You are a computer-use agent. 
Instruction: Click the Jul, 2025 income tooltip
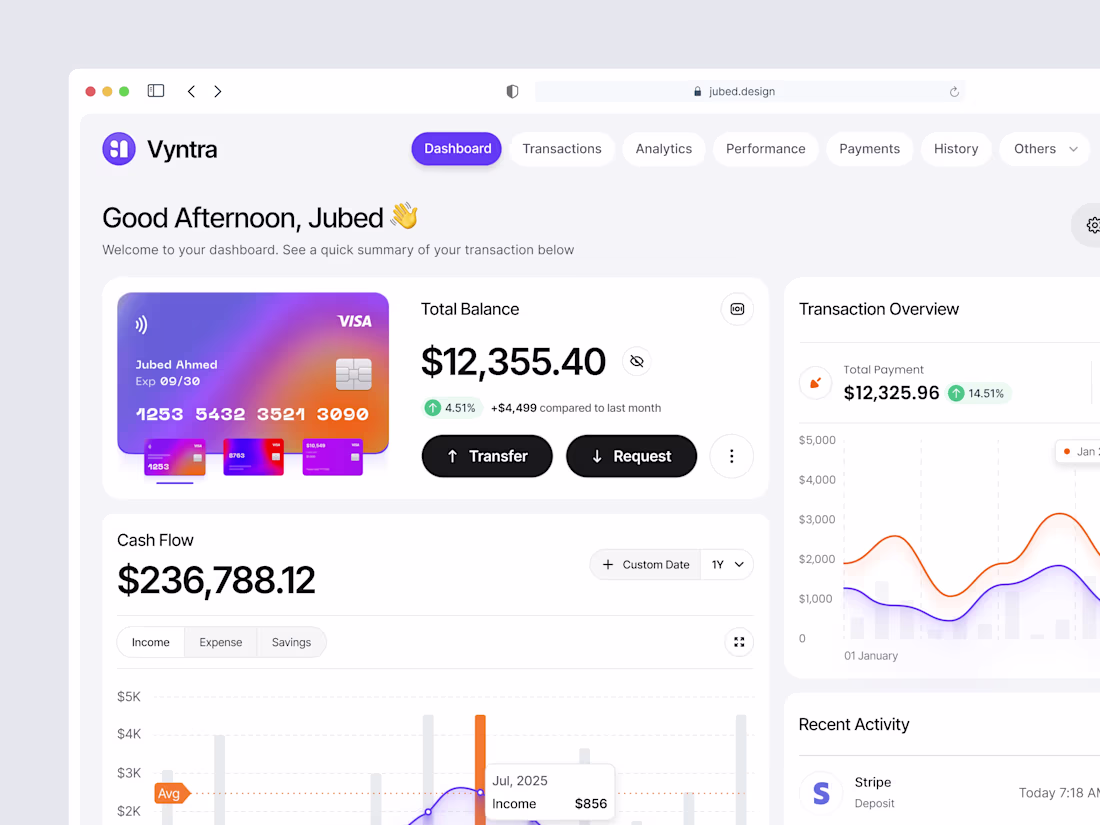(549, 792)
